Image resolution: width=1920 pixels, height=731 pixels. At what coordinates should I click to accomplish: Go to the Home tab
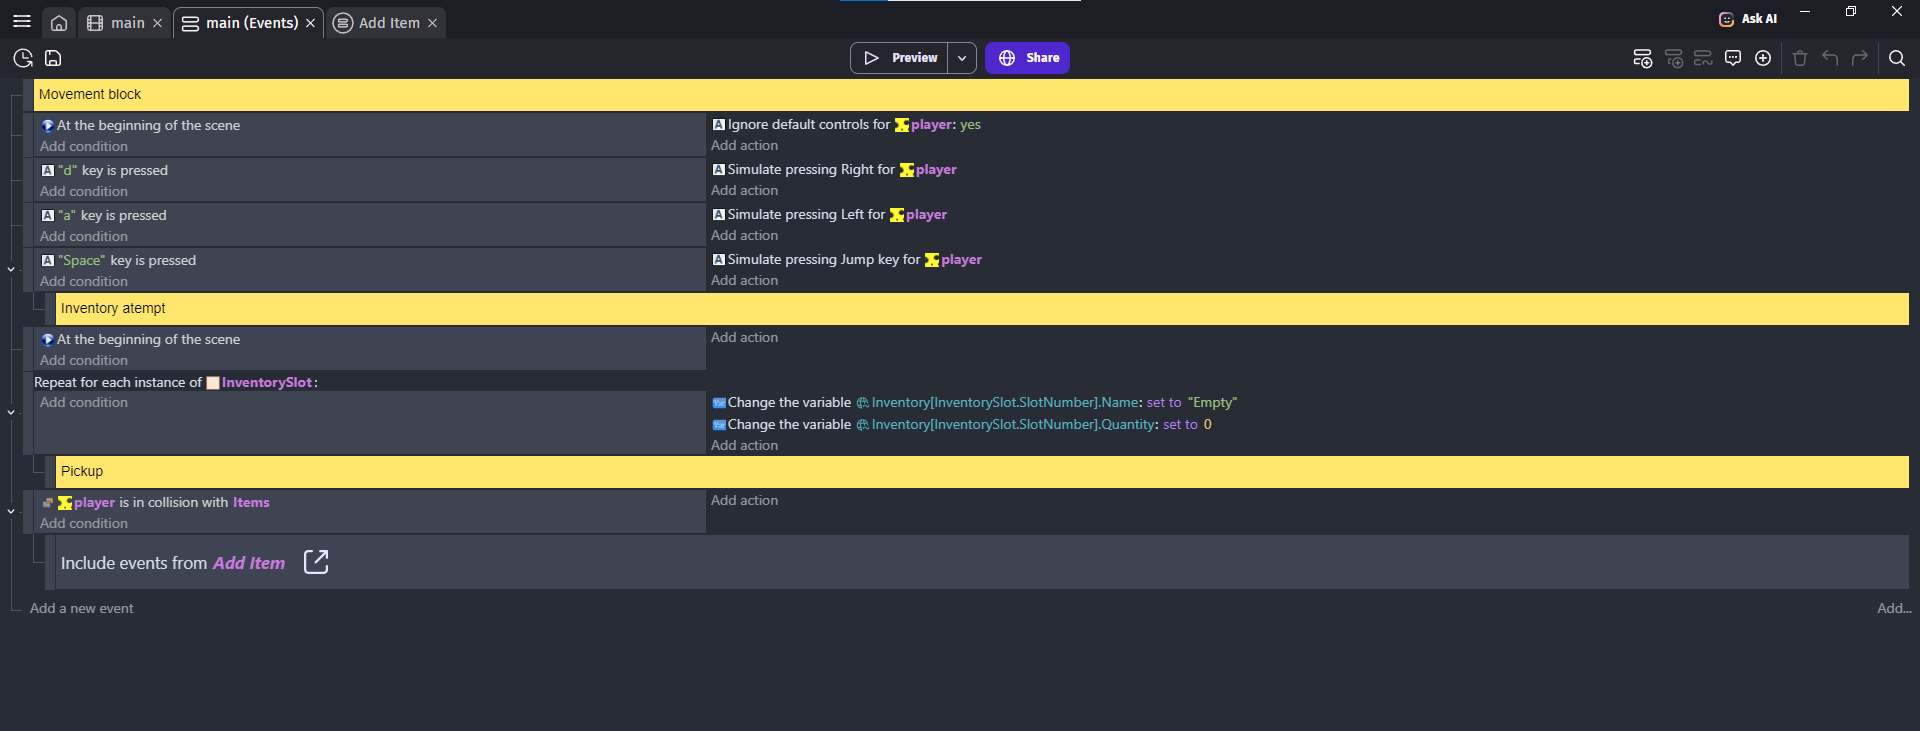[59, 23]
